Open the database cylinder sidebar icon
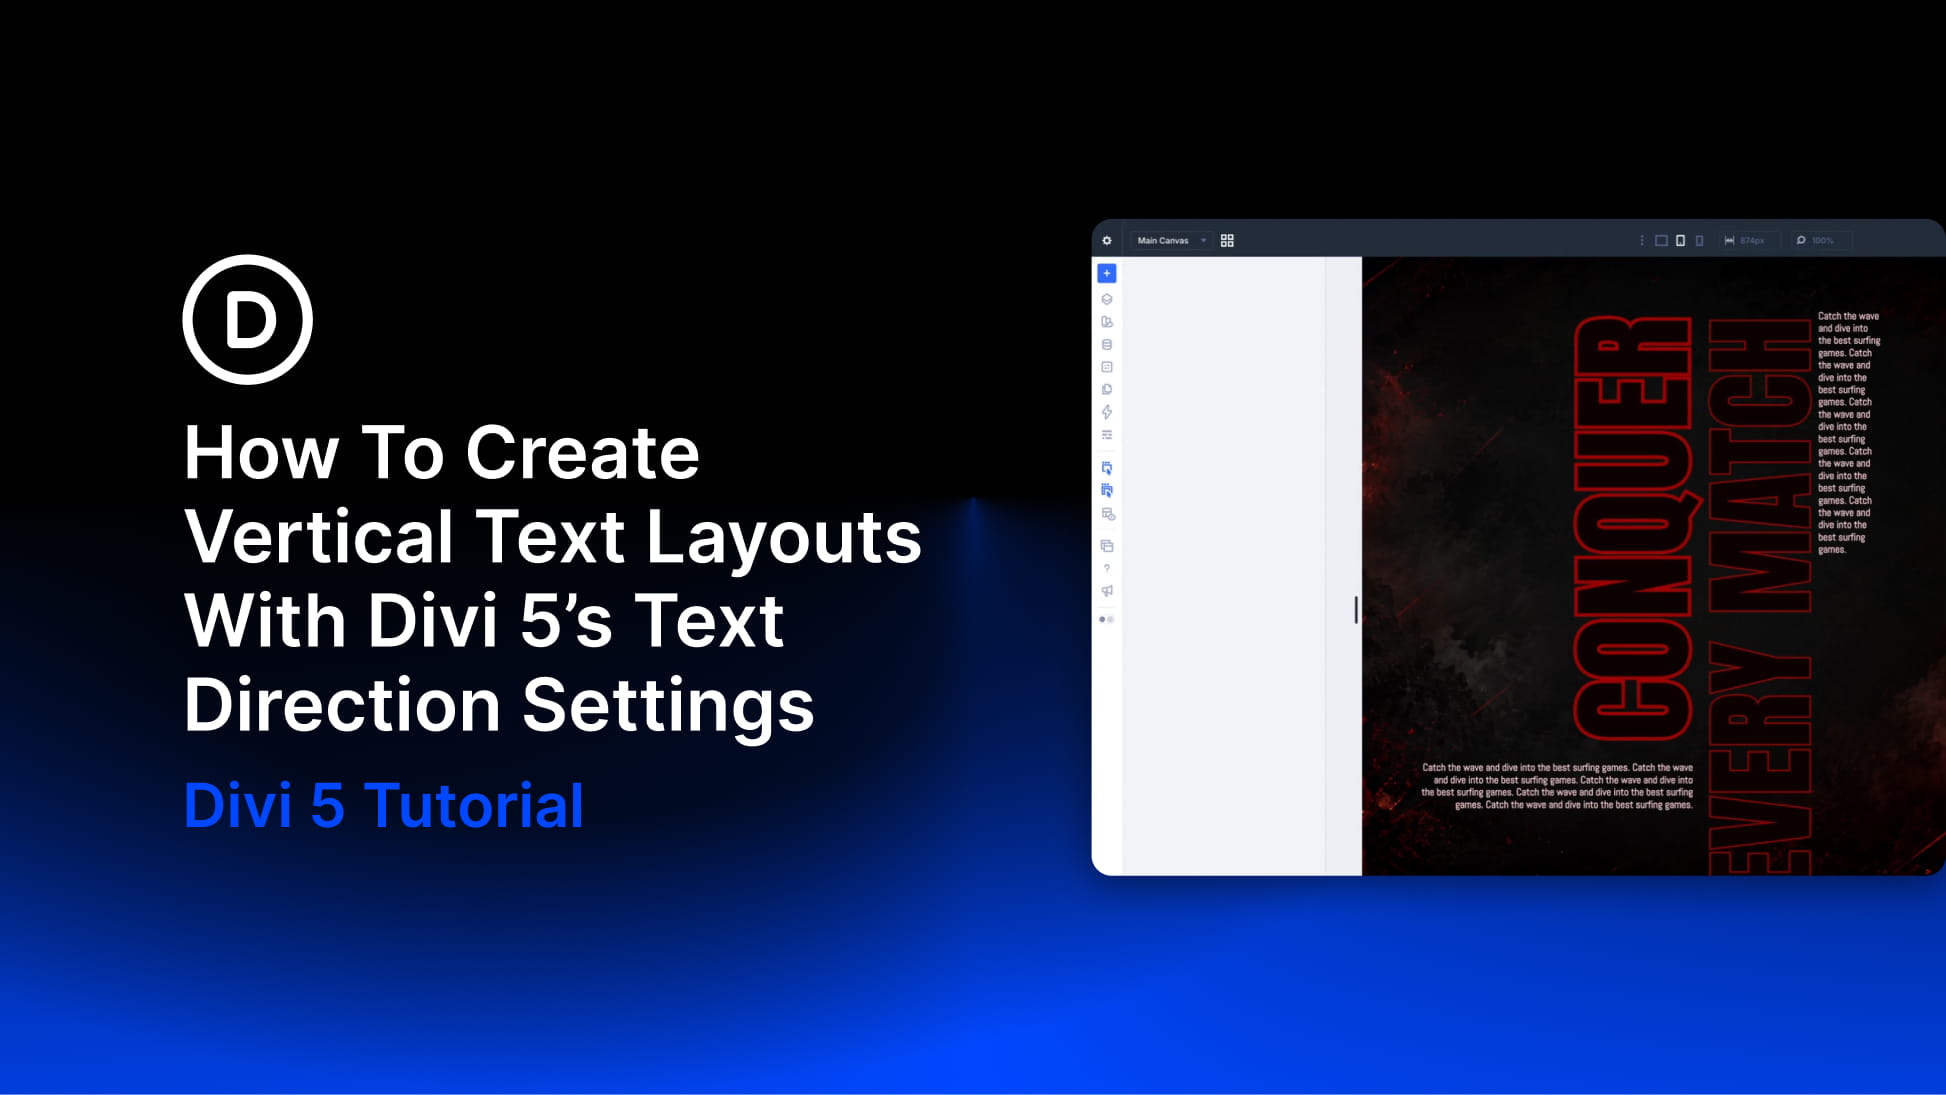 [x=1107, y=344]
